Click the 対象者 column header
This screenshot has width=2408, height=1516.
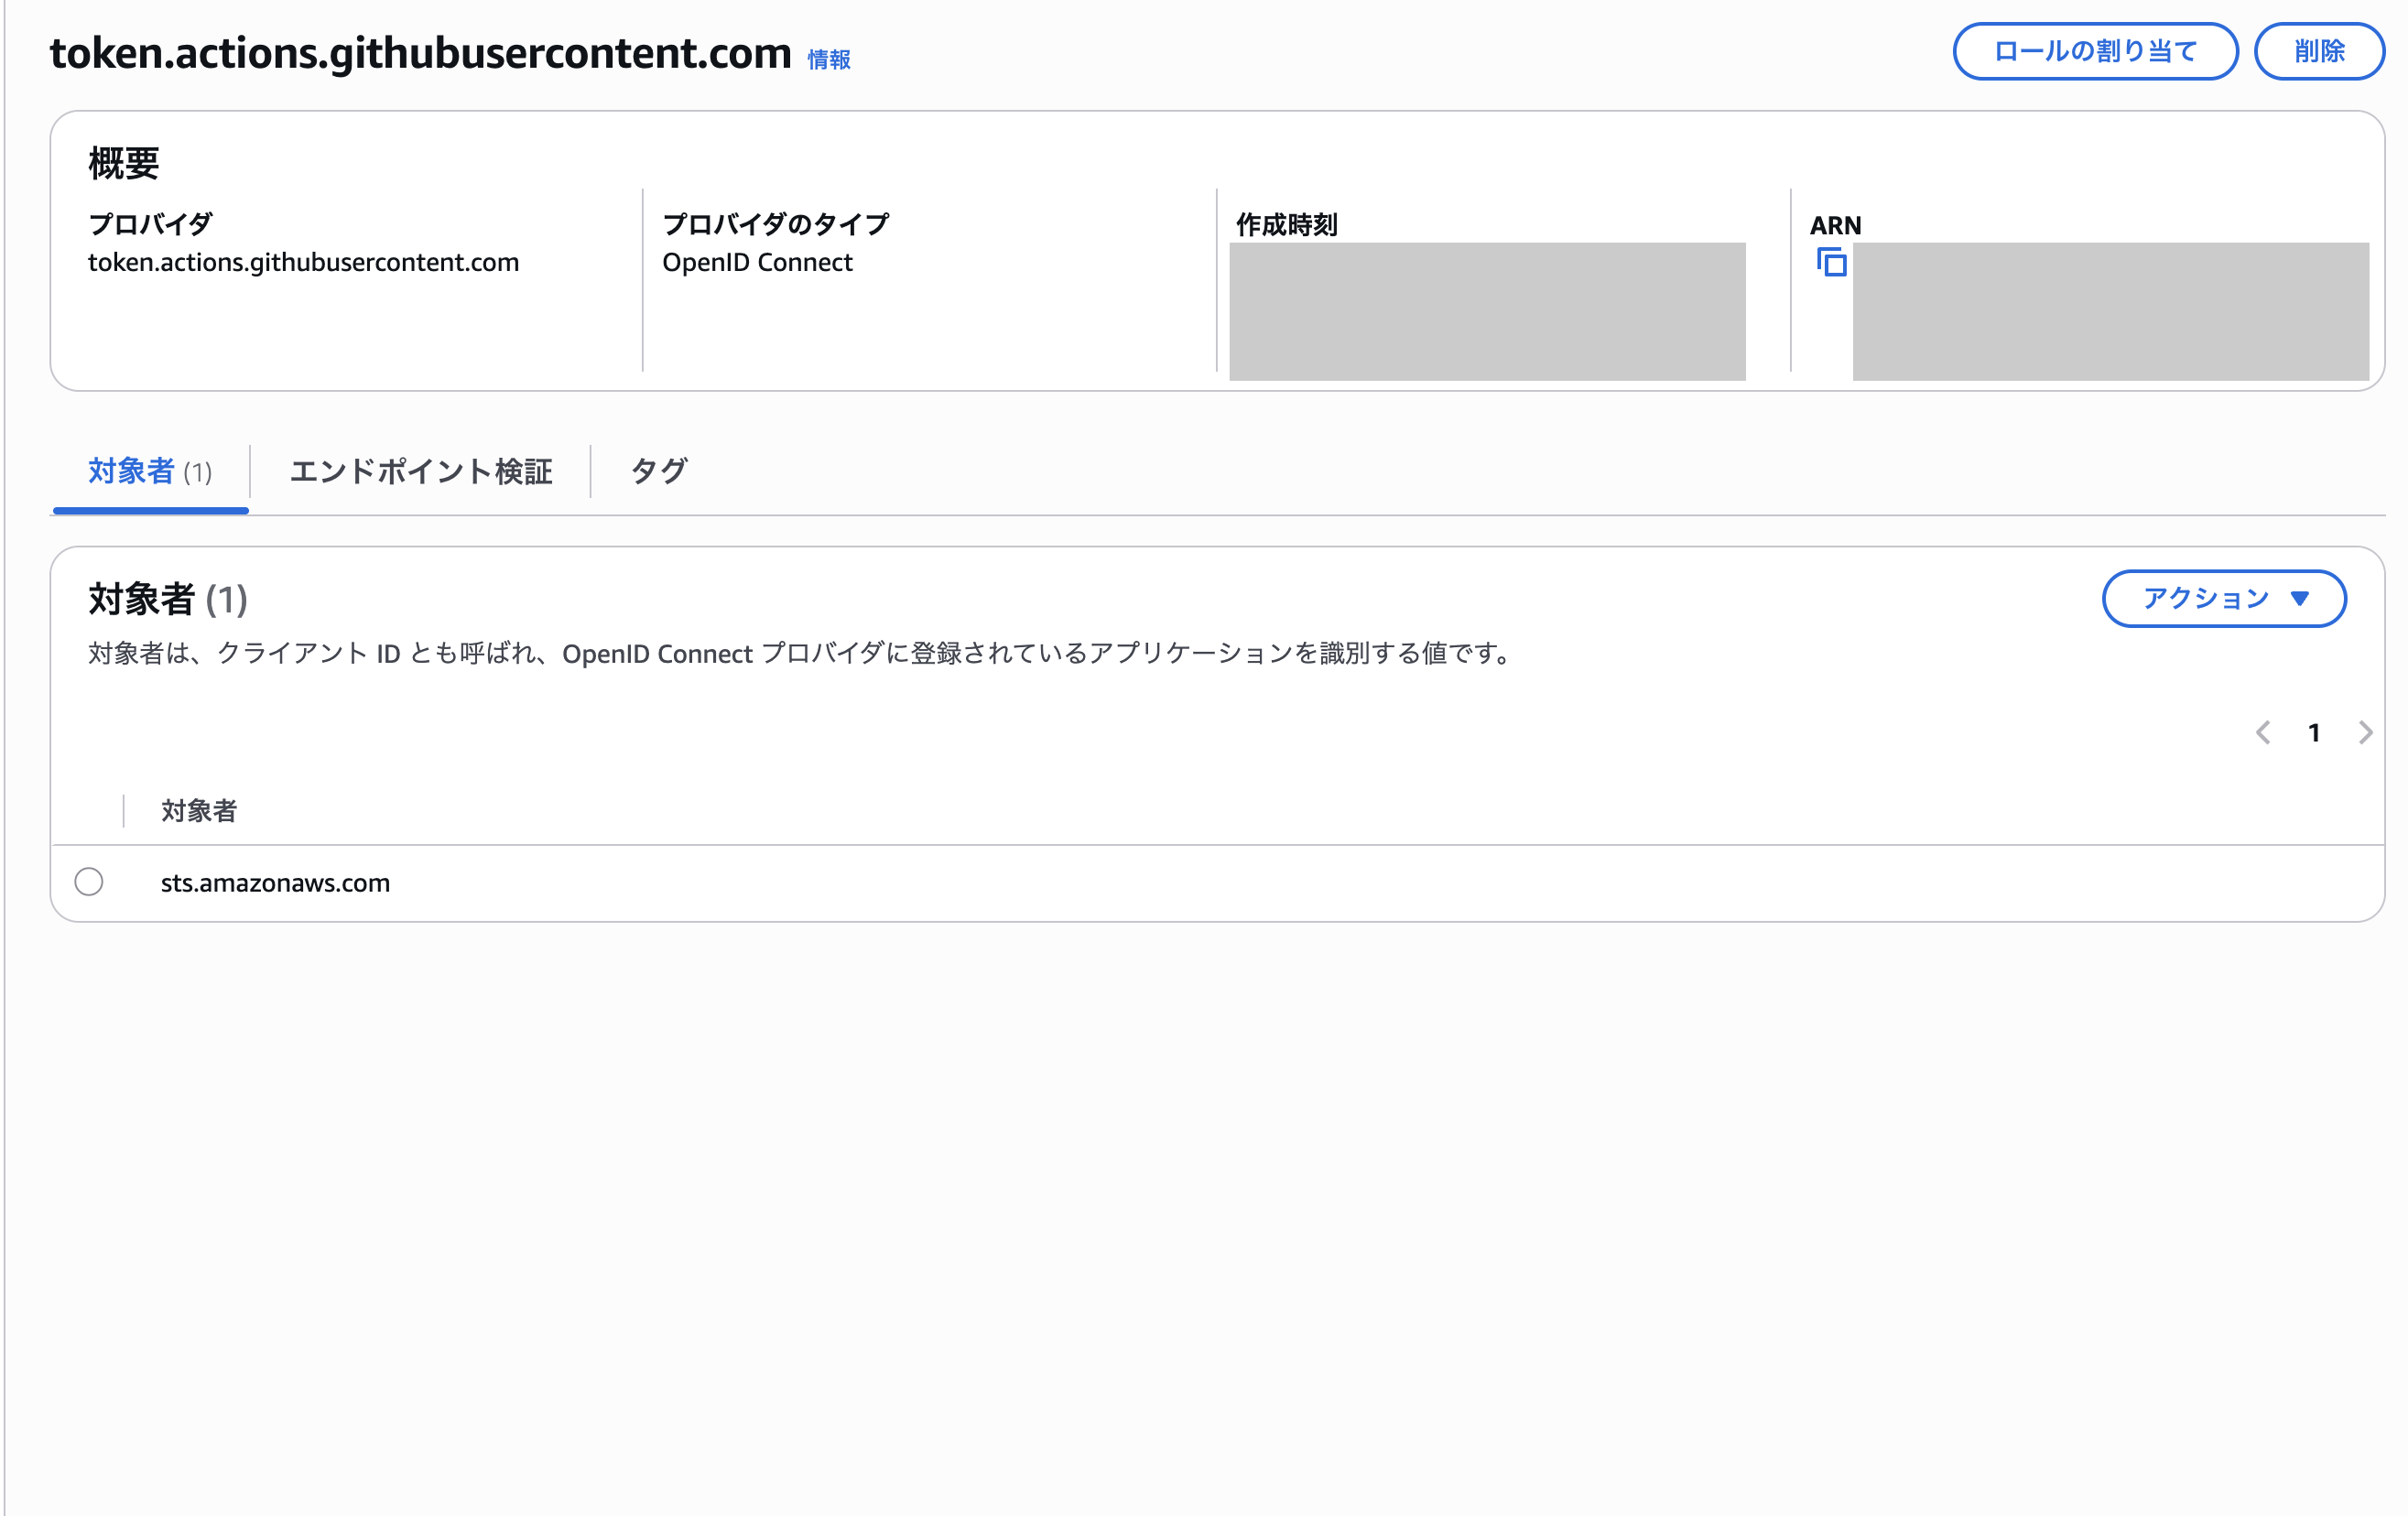point(199,811)
